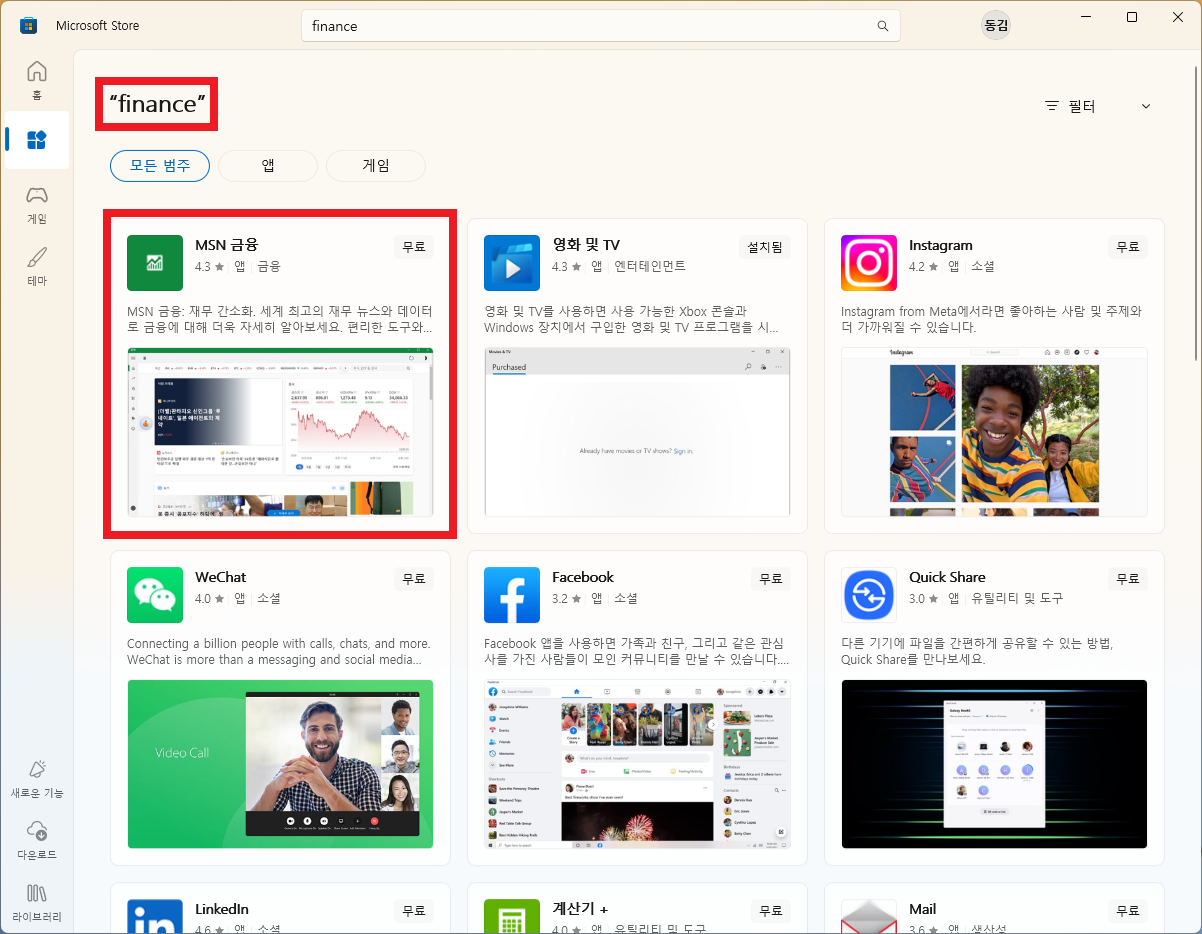Viewport: 1202px width, 934px height.
Task: Select the 모든 범주 category tab
Action: 160,166
